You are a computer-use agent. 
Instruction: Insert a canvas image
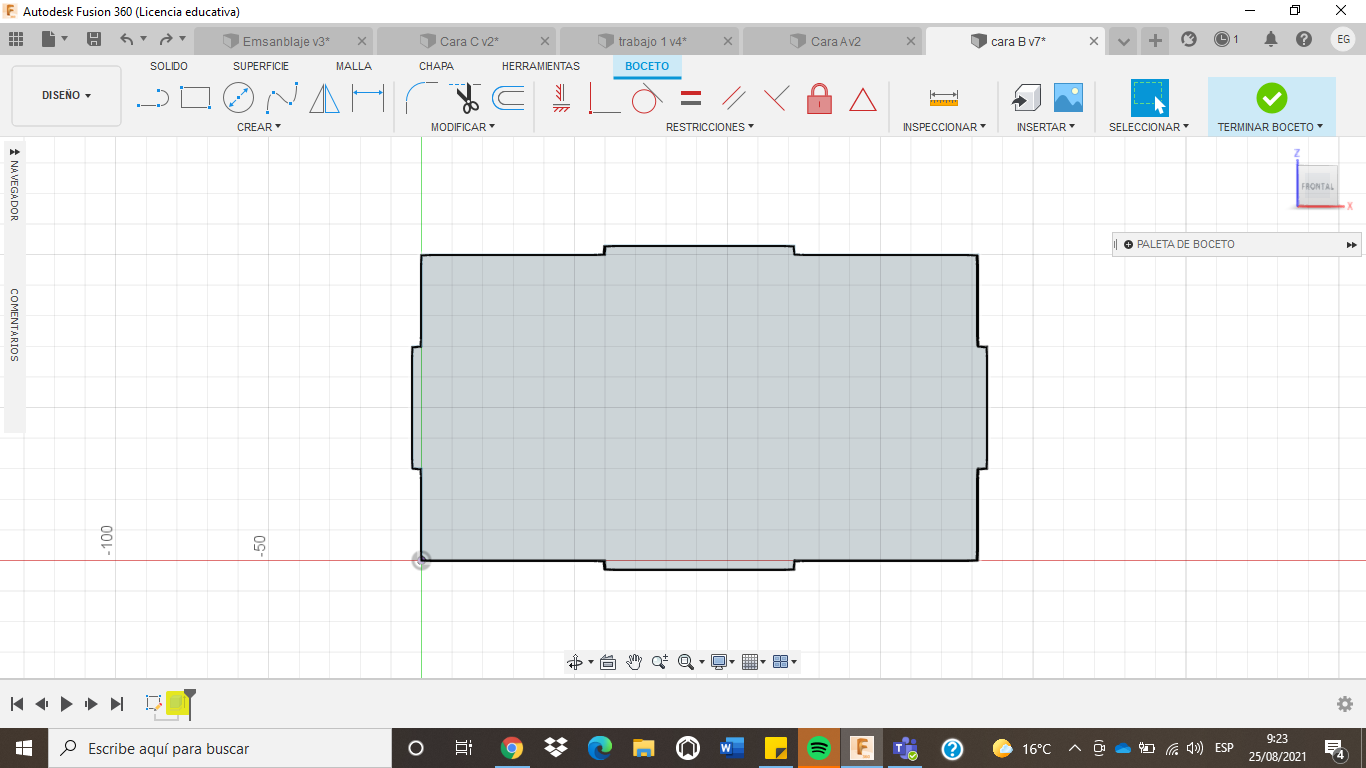(1068, 99)
